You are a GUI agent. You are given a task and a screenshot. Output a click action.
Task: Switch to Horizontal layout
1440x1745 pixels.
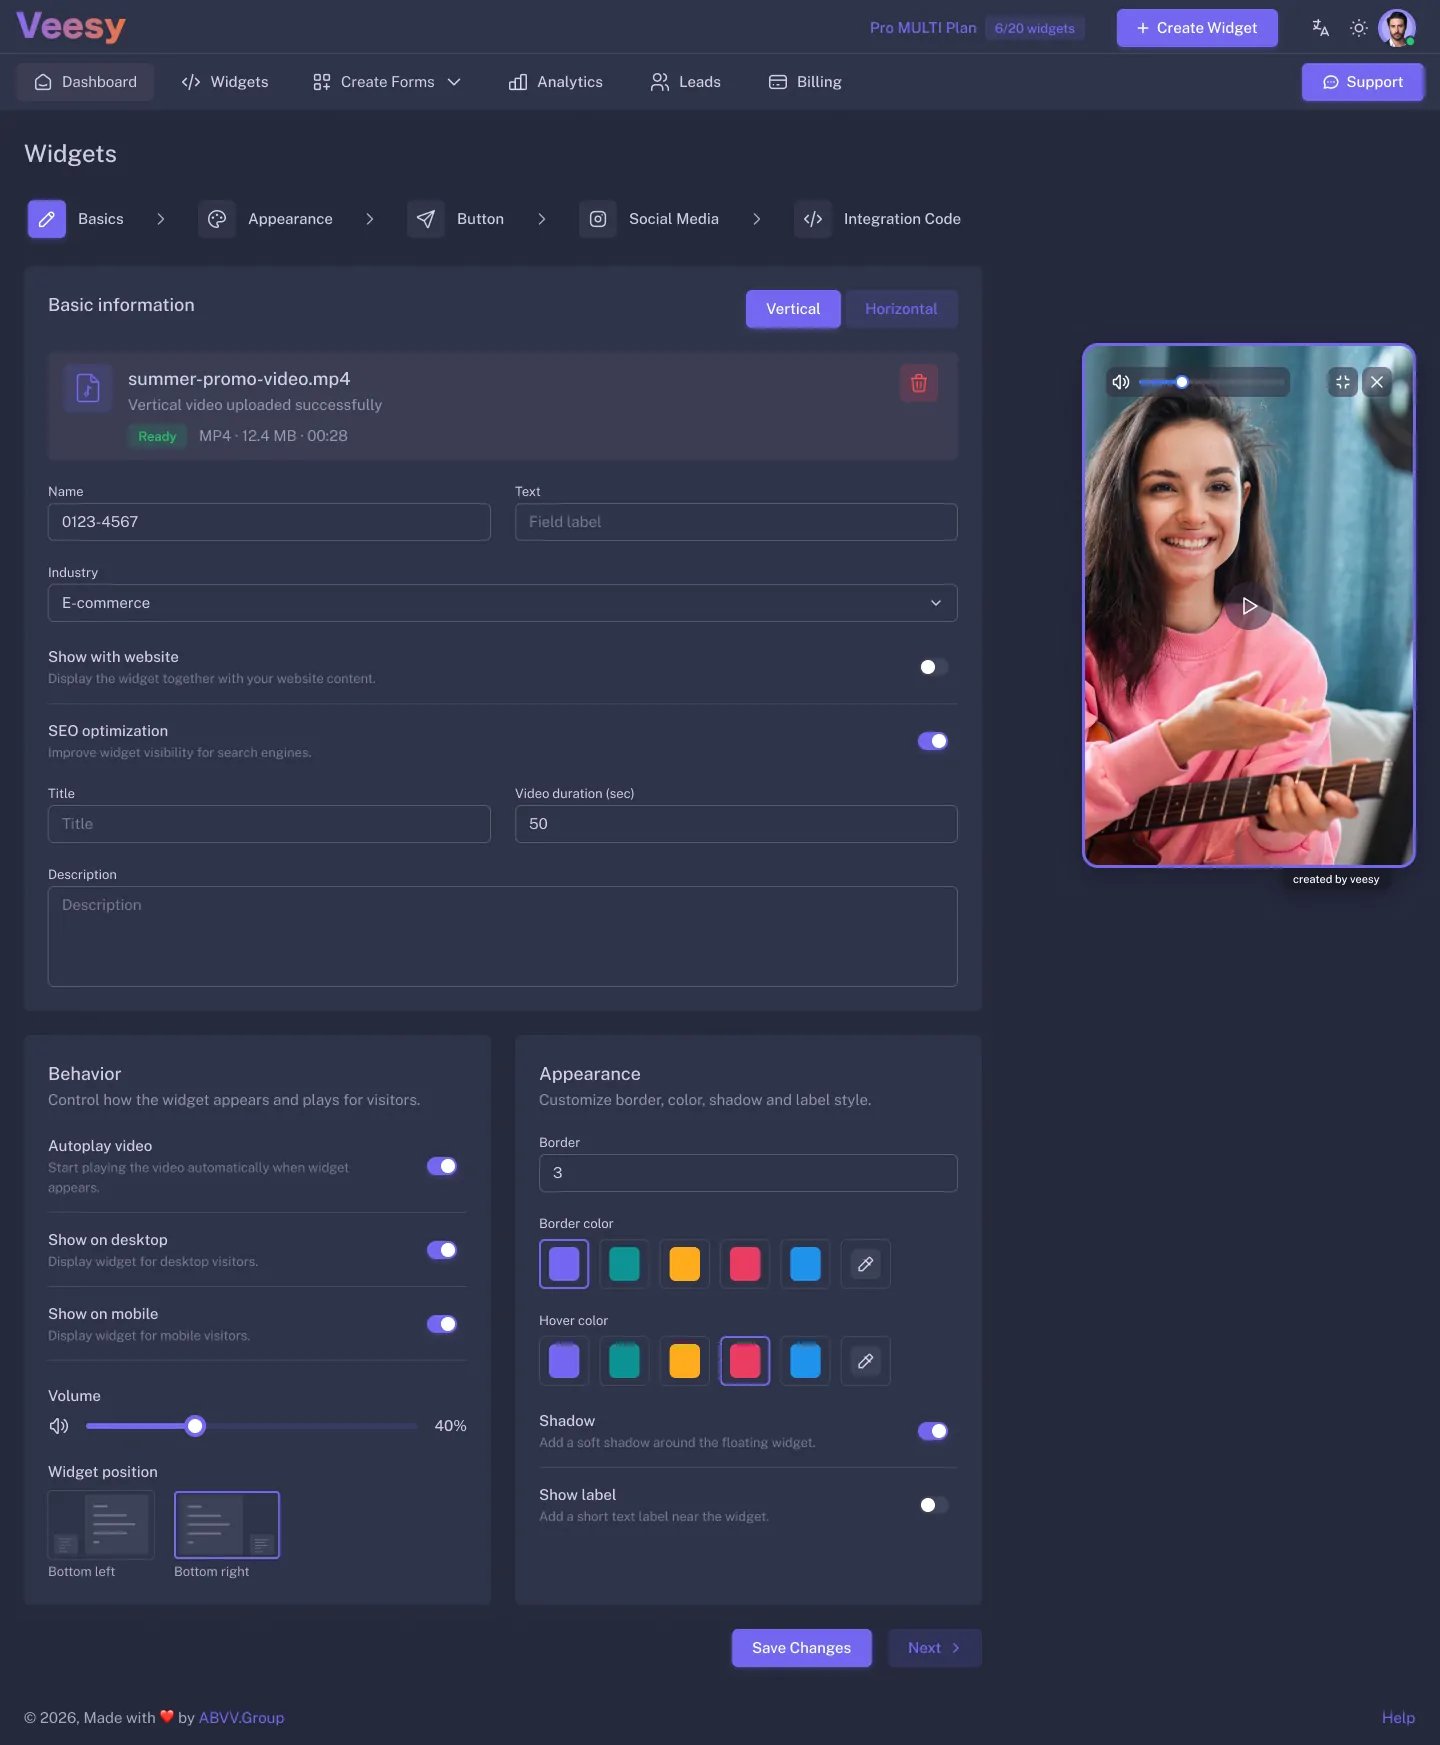pyautogui.click(x=901, y=309)
